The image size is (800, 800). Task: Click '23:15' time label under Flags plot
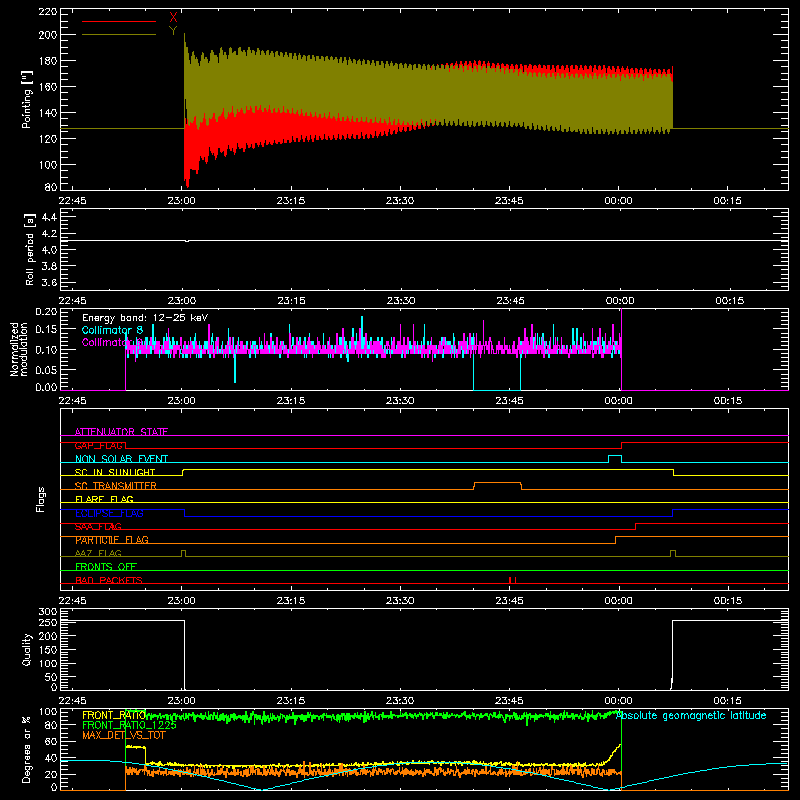coord(291,601)
